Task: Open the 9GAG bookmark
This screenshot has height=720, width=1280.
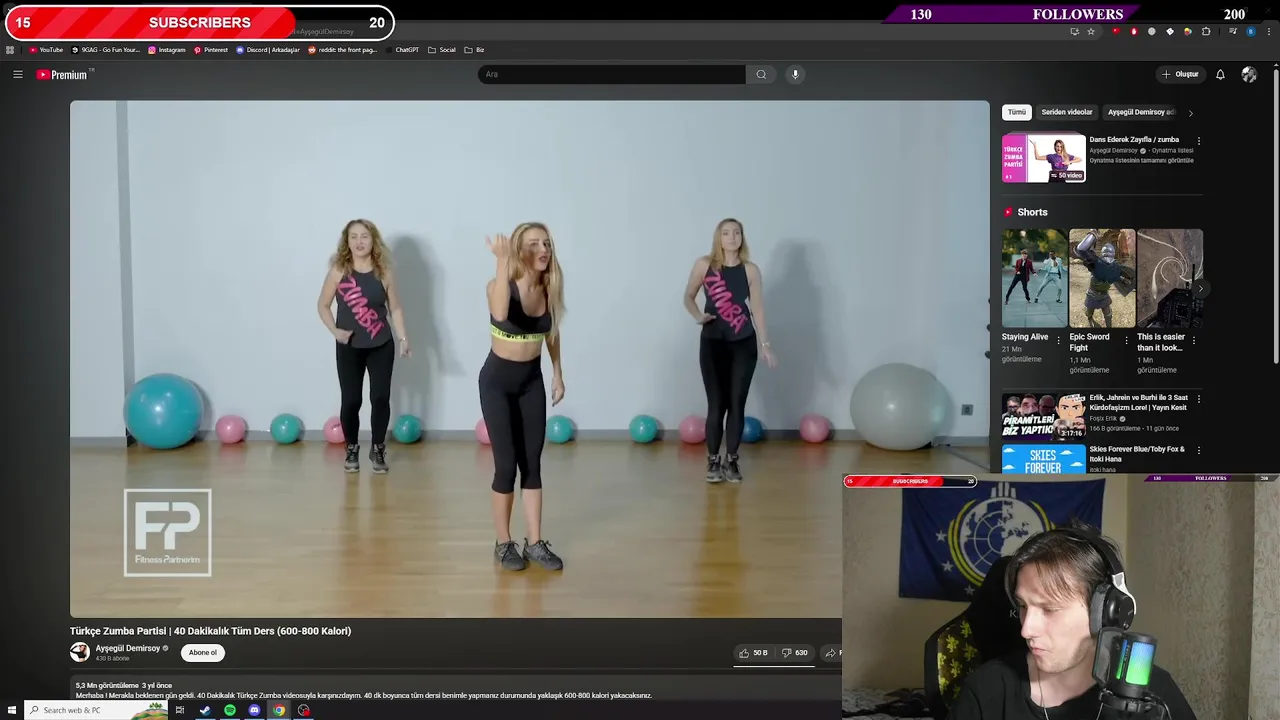Action: [x=106, y=50]
